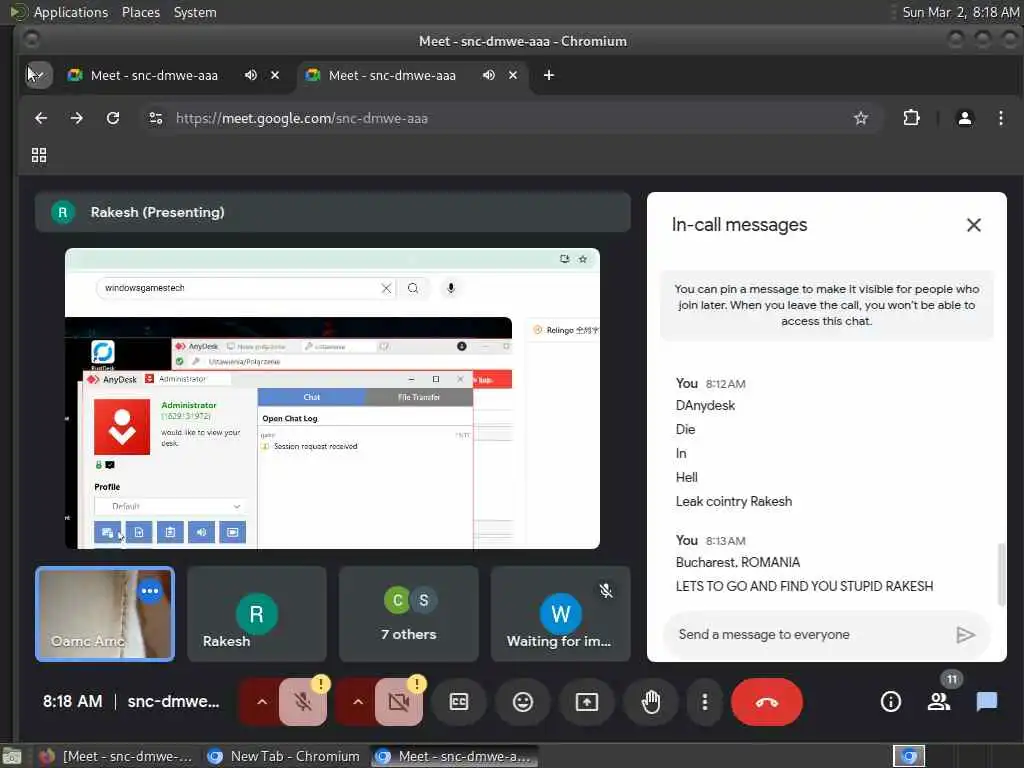Open meeting details info icon
Screen dimensions: 1024x768
coord(891,702)
